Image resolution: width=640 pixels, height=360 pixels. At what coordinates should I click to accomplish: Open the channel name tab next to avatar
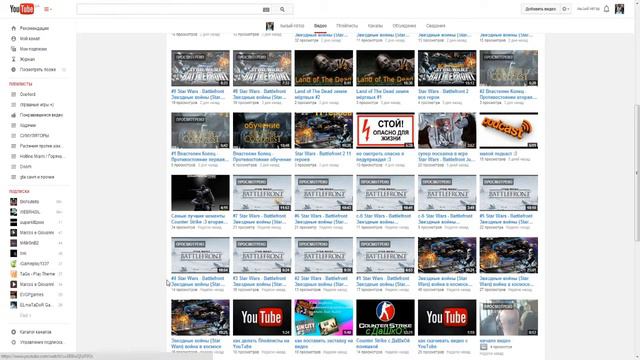pos(292,26)
